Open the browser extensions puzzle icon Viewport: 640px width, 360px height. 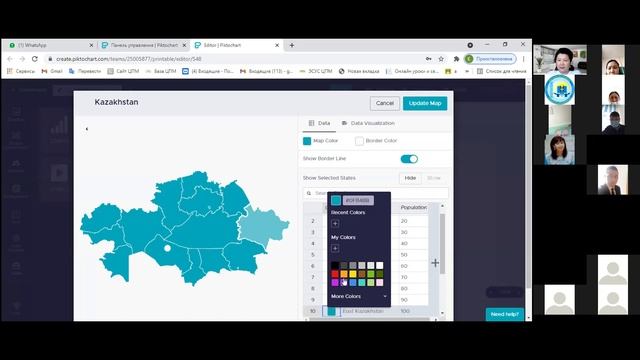456,59
